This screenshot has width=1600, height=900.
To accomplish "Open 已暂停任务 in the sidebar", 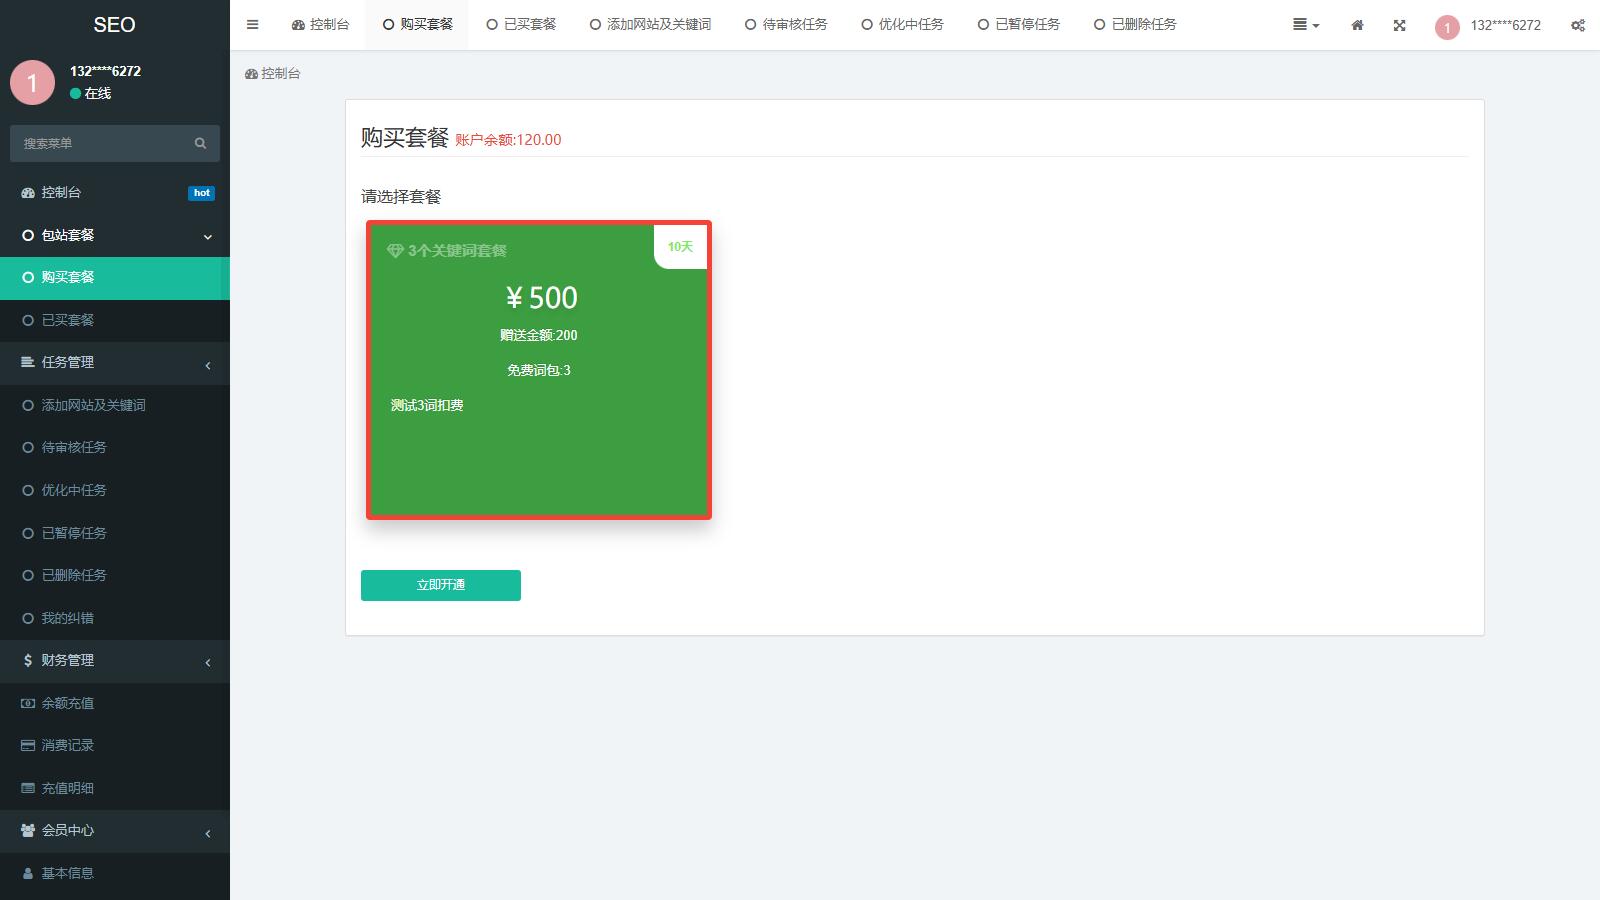I will coord(115,533).
